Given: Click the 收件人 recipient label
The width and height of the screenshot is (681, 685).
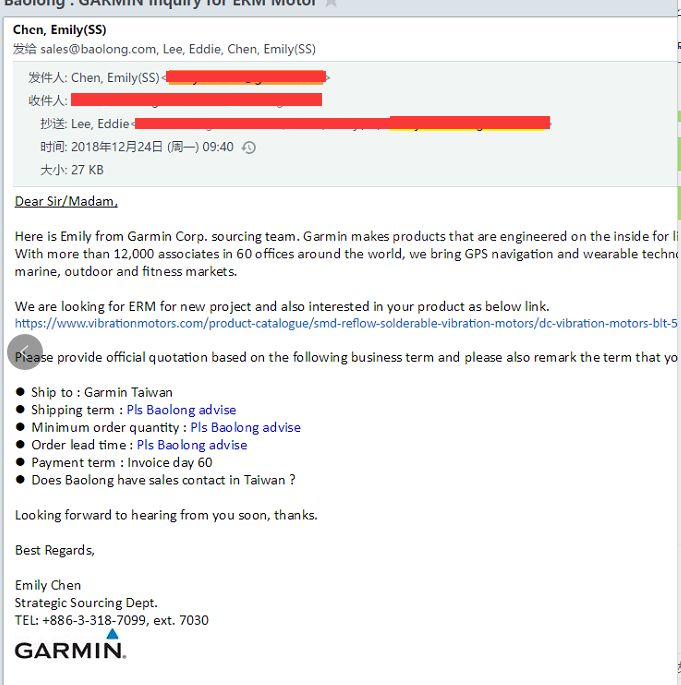Looking at the screenshot, I should pos(48,100).
